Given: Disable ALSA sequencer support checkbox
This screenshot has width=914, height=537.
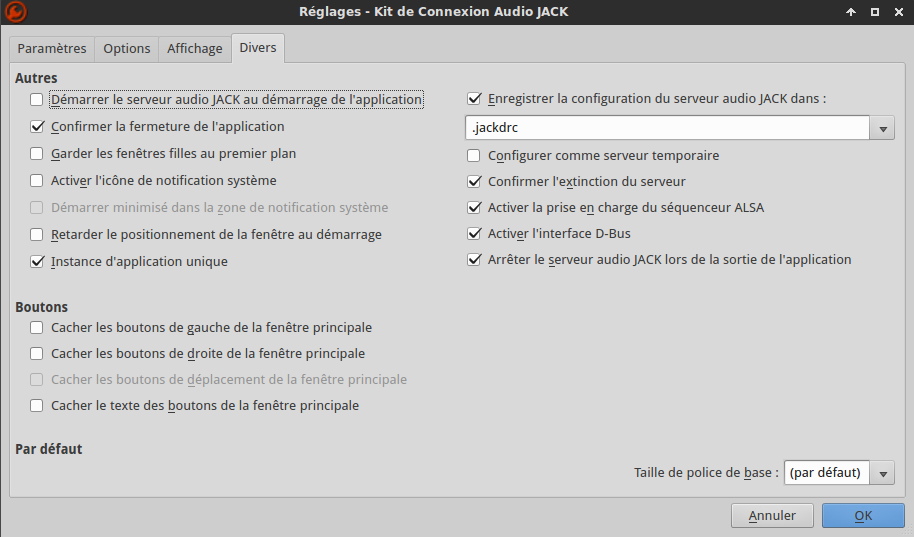Looking at the screenshot, I should (474, 208).
